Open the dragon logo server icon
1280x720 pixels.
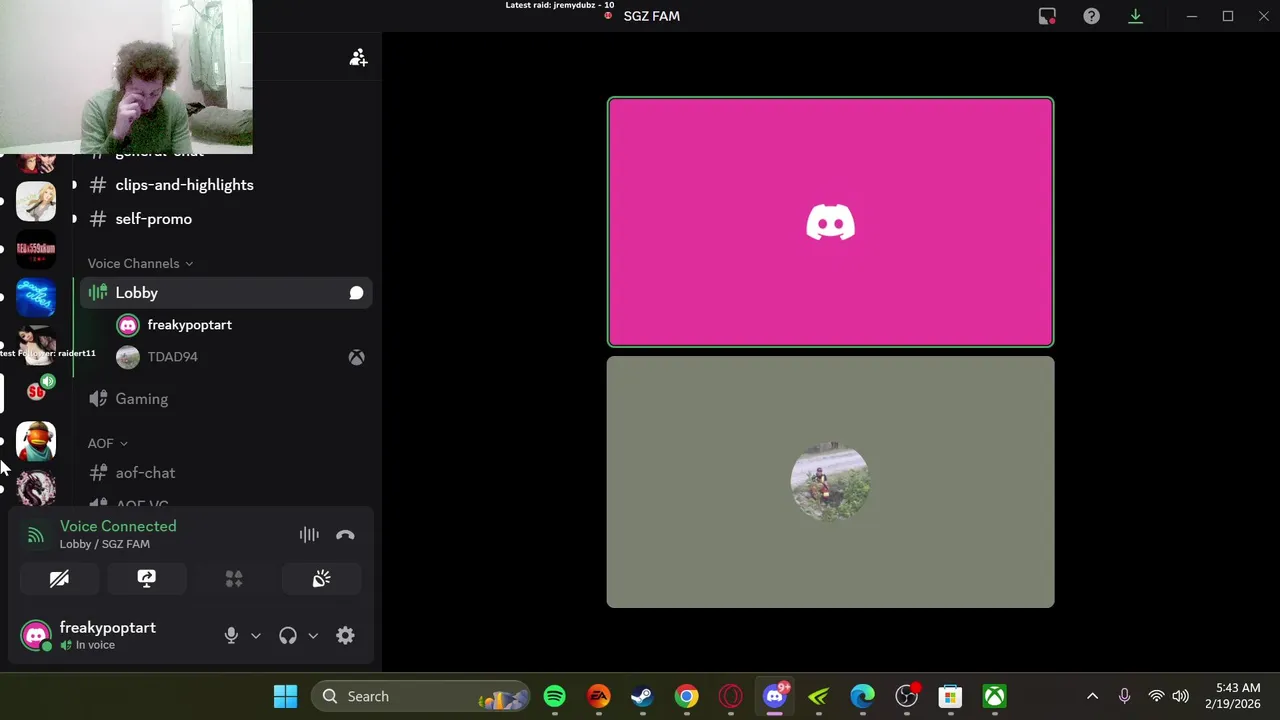click(36, 487)
